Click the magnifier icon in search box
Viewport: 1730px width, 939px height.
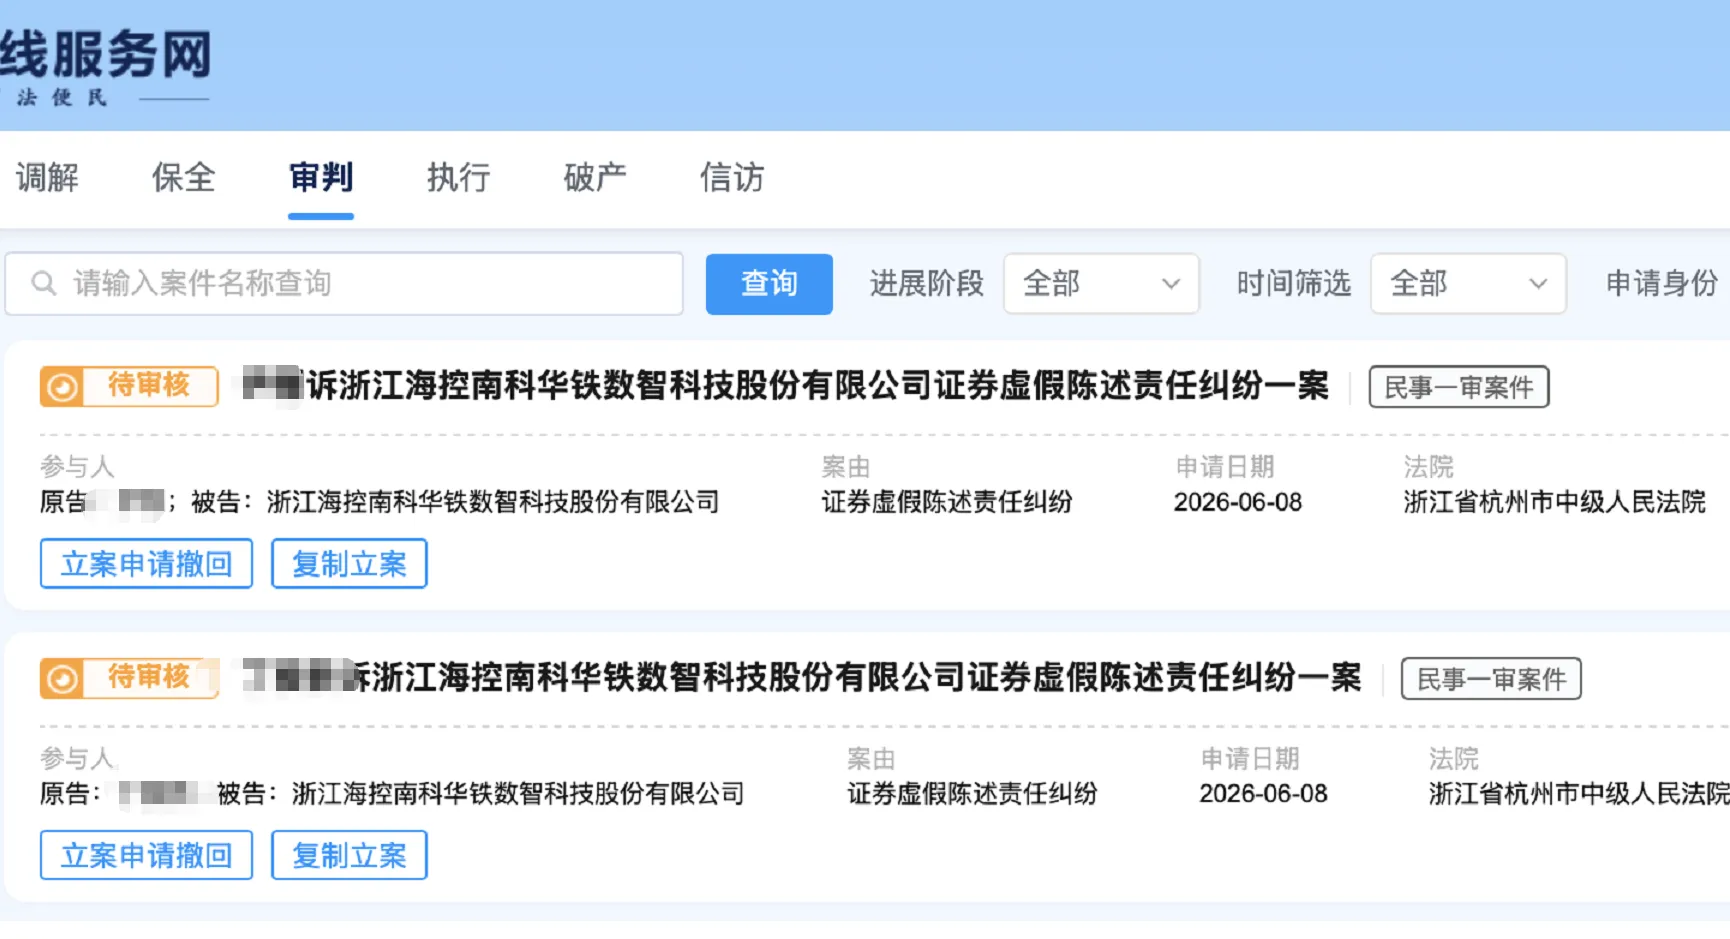(x=44, y=284)
